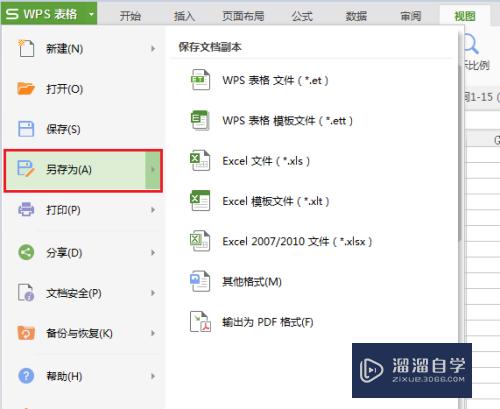Click the Other formats document icon
The image size is (500, 409).
point(200,281)
